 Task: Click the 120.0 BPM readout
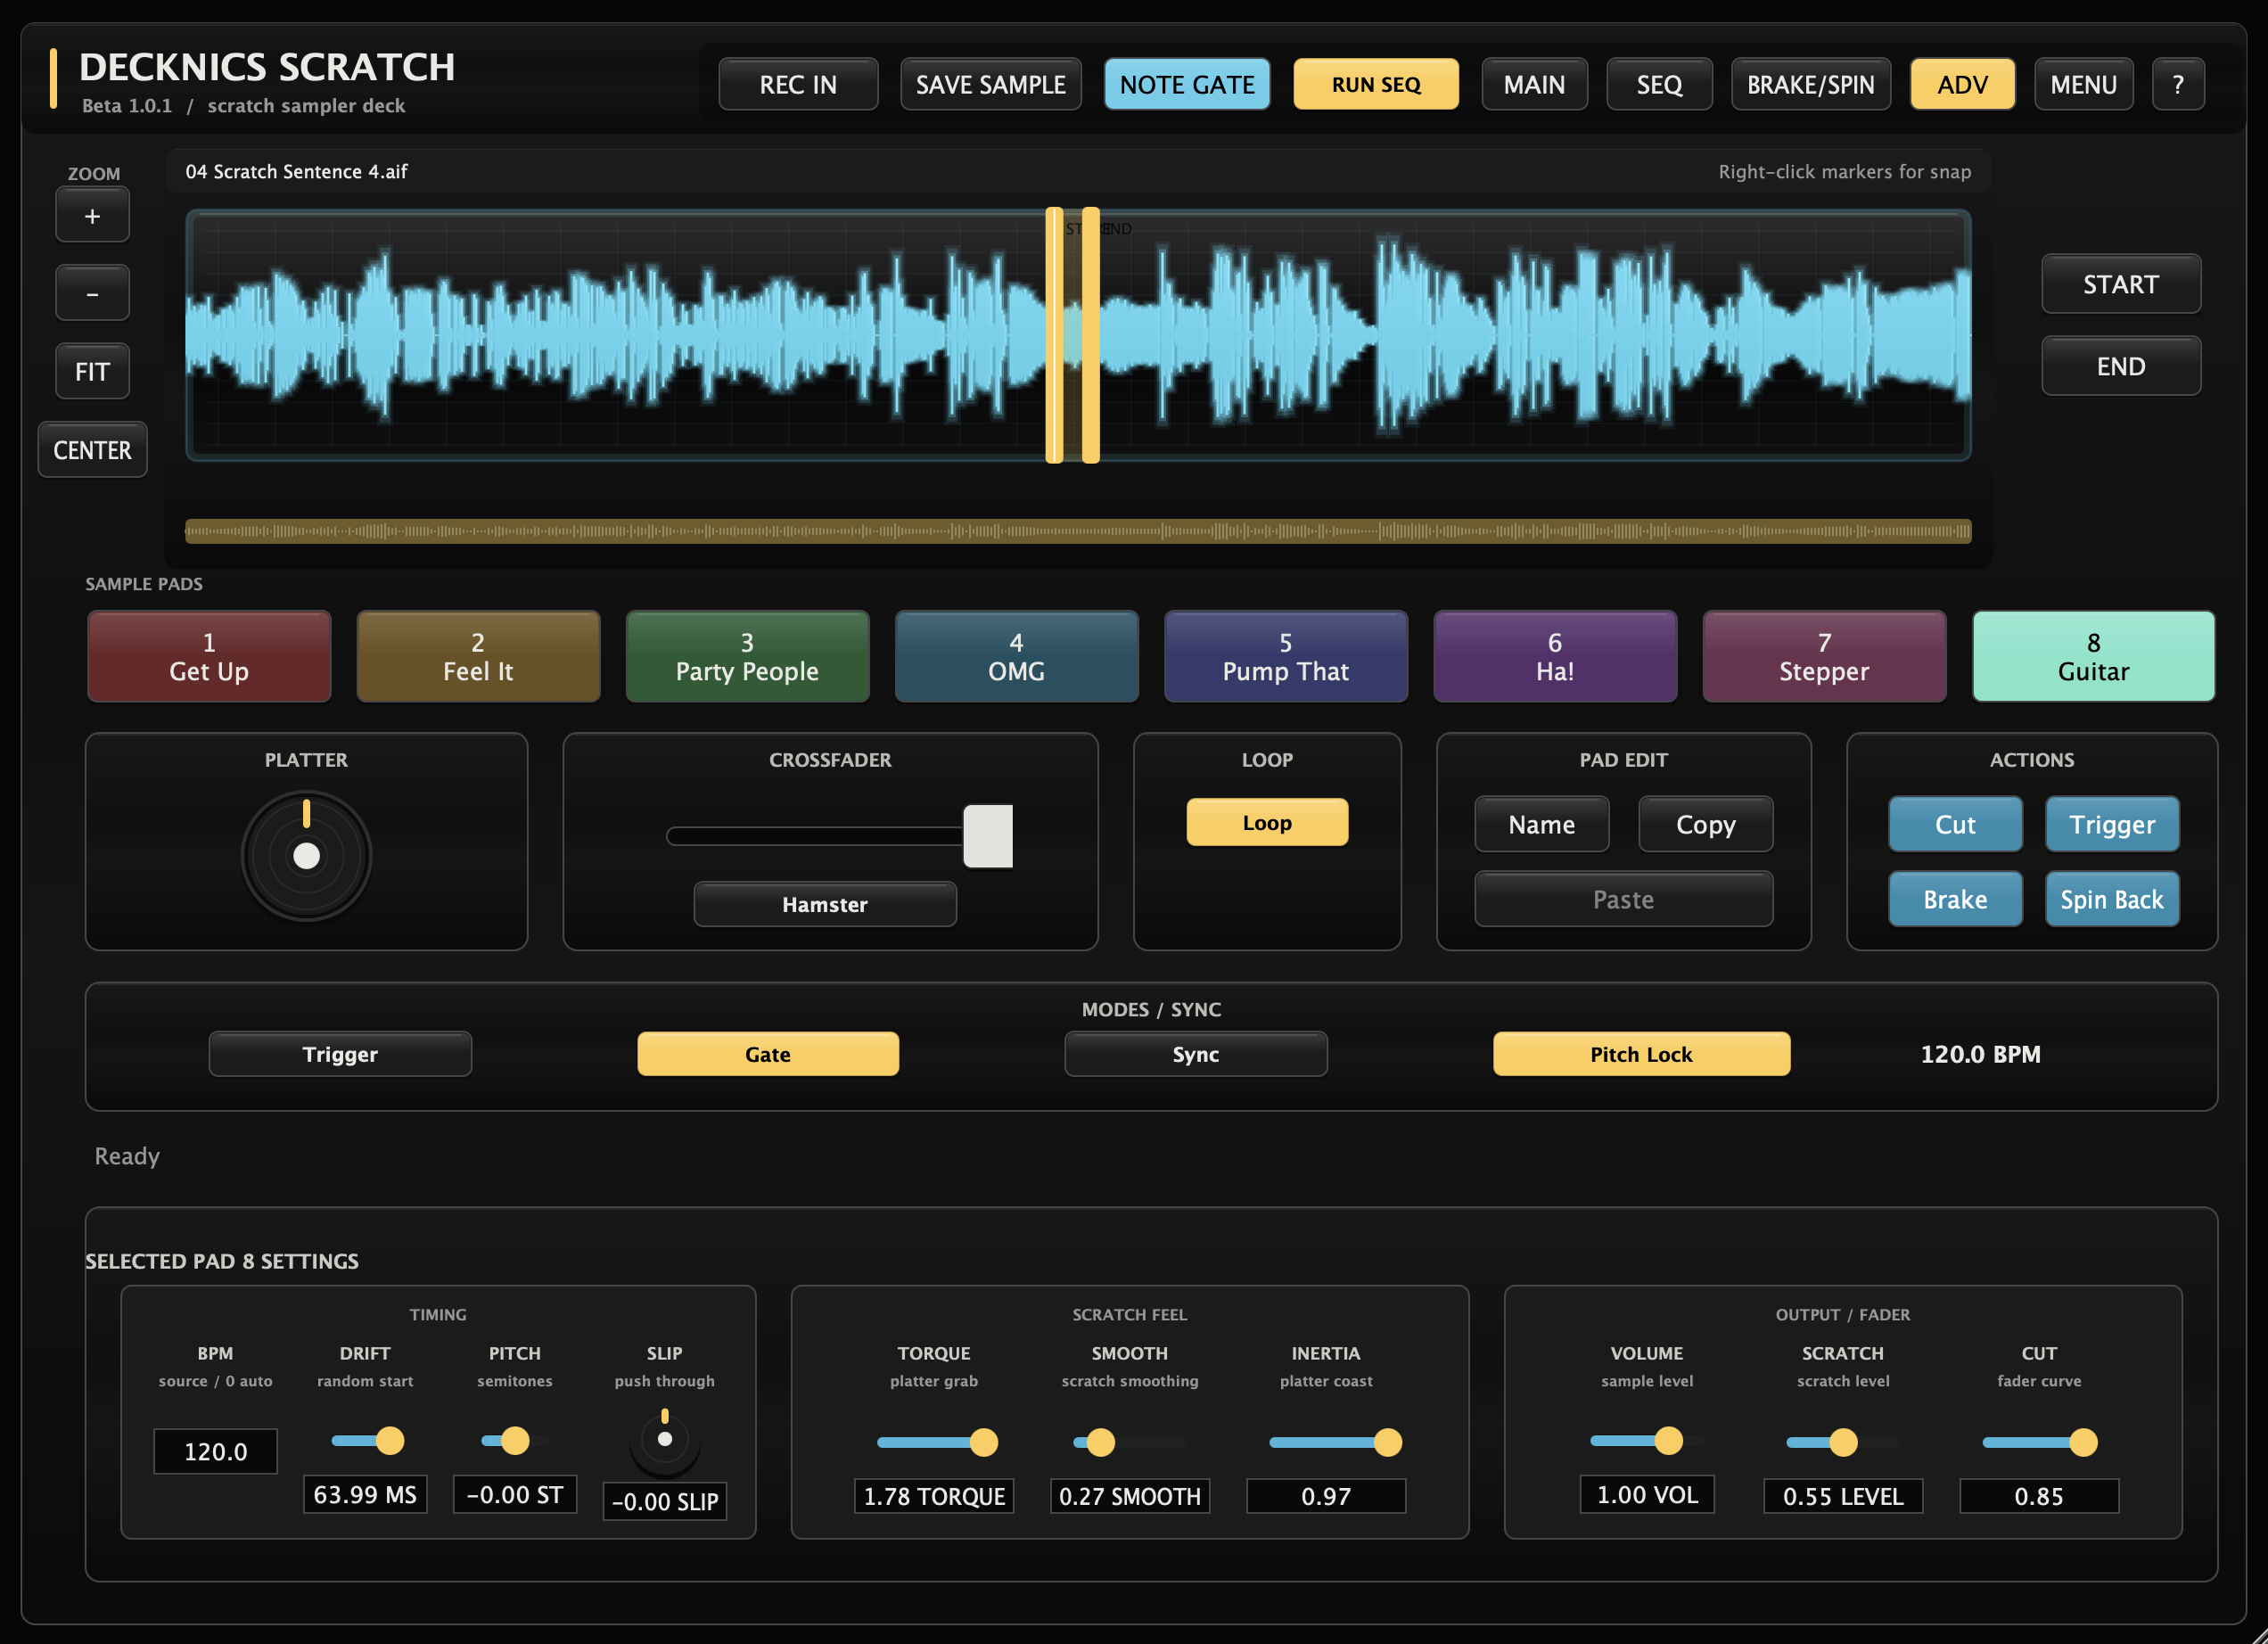click(x=1980, y=1054)
